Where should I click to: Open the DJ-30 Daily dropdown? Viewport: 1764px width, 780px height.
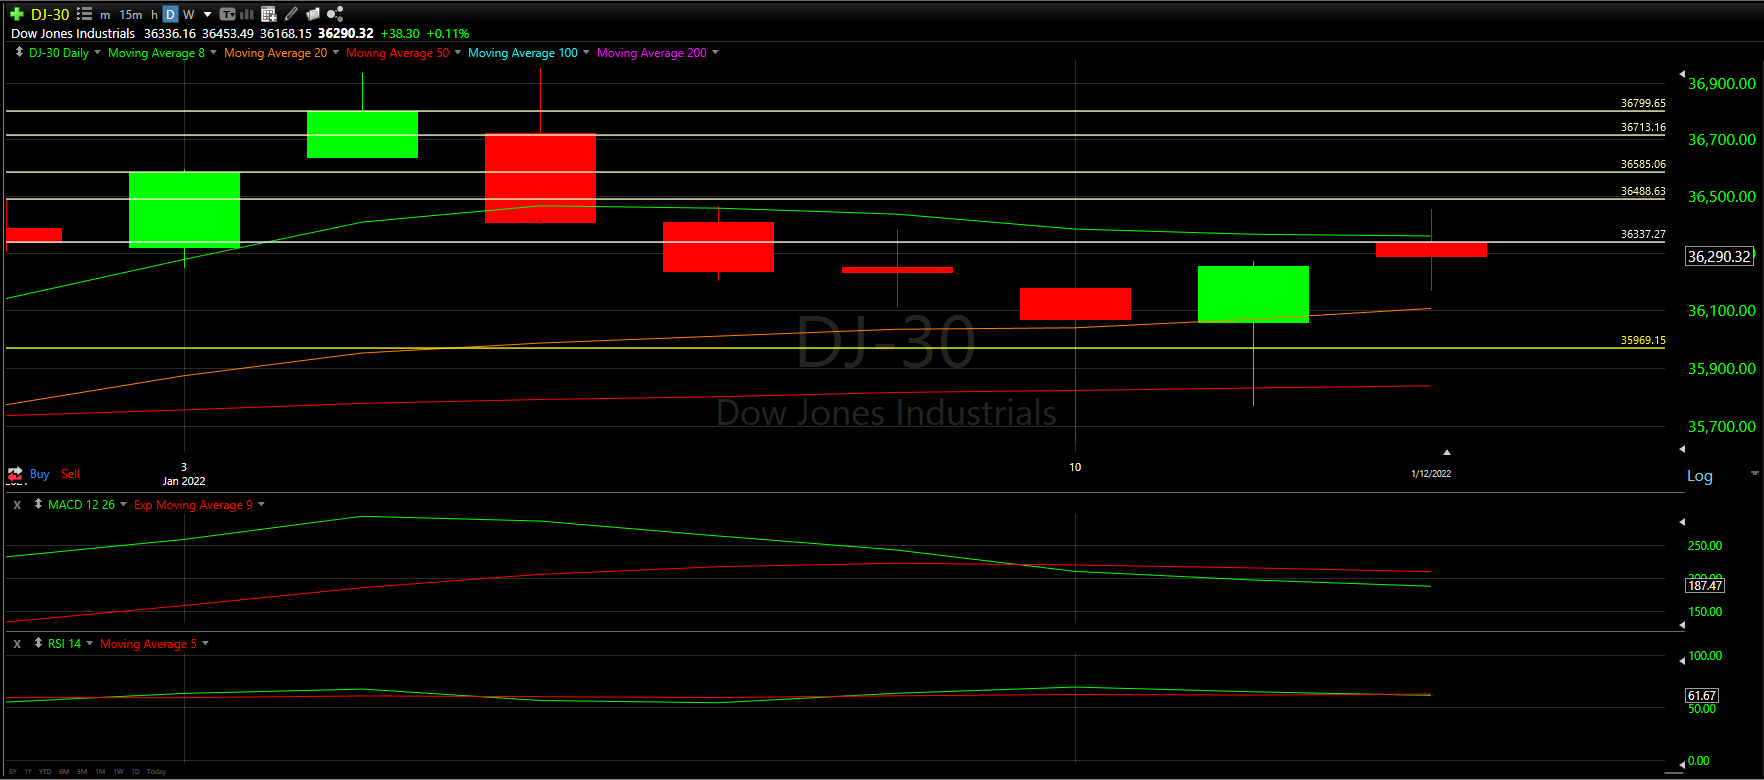pos(97,52)
